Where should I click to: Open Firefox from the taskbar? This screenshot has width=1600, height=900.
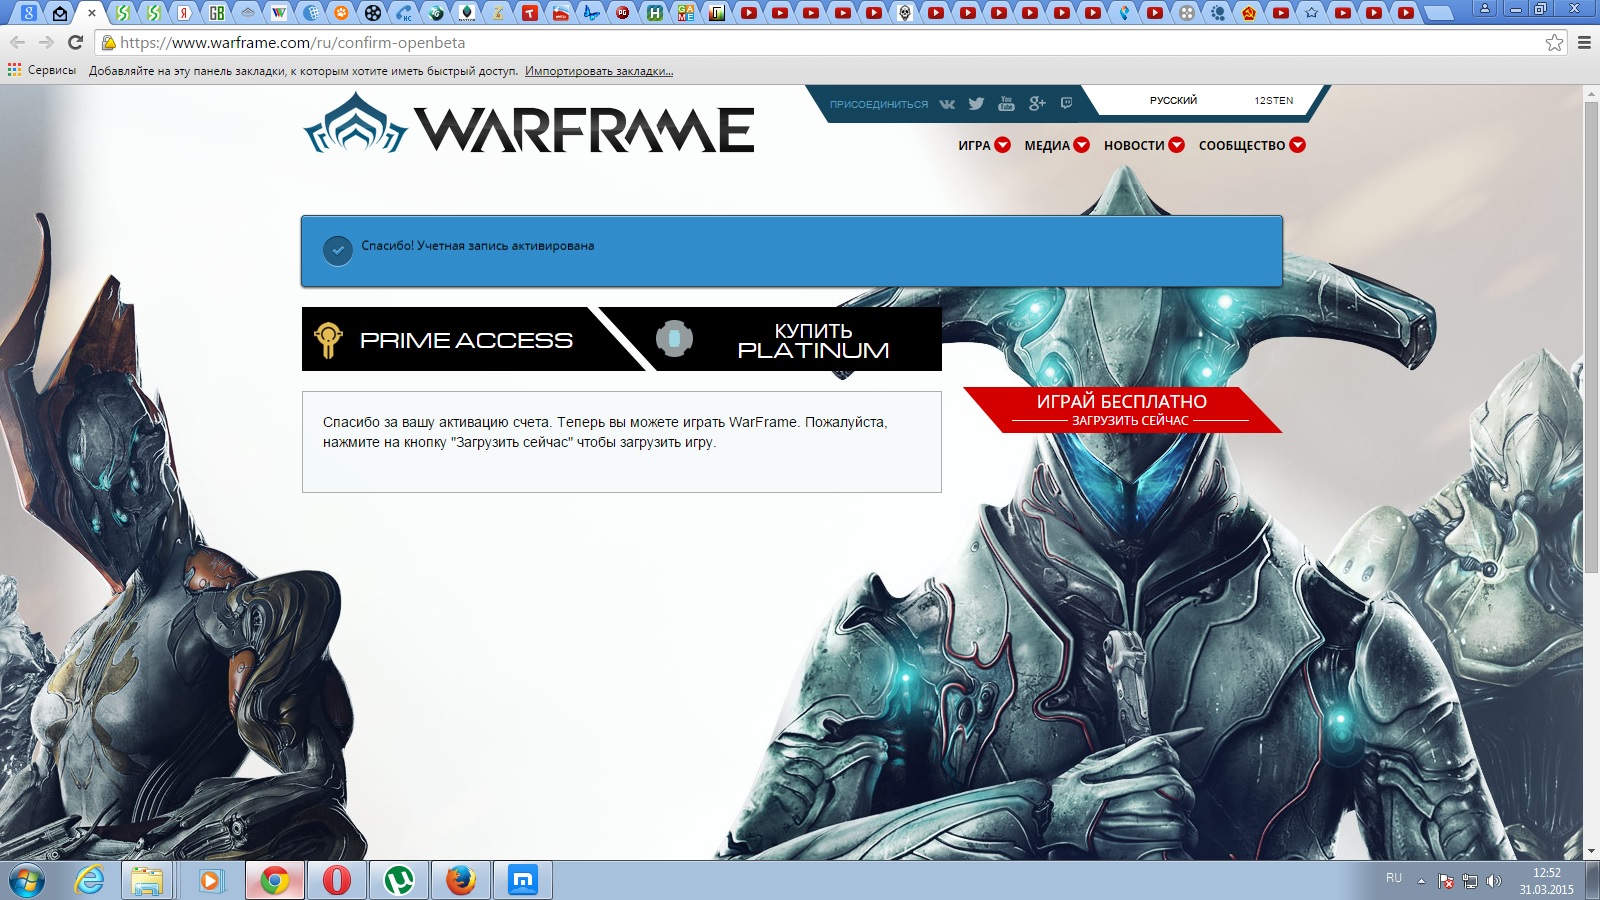pos(461,880)
